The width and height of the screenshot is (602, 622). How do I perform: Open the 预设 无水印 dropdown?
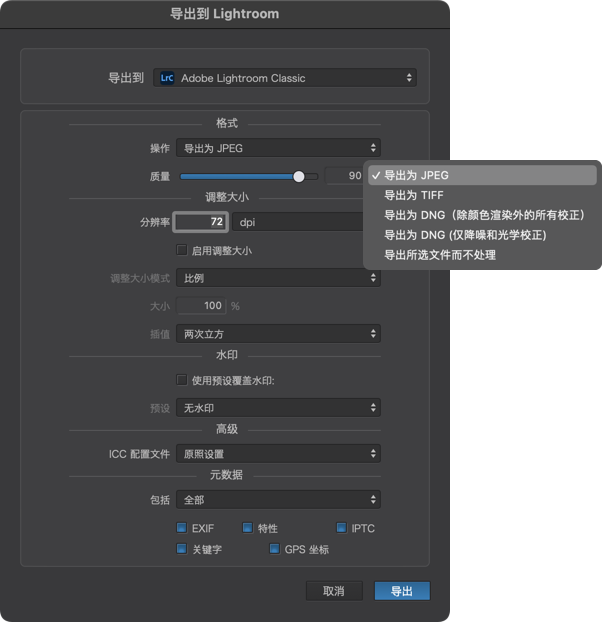point(278,407)
